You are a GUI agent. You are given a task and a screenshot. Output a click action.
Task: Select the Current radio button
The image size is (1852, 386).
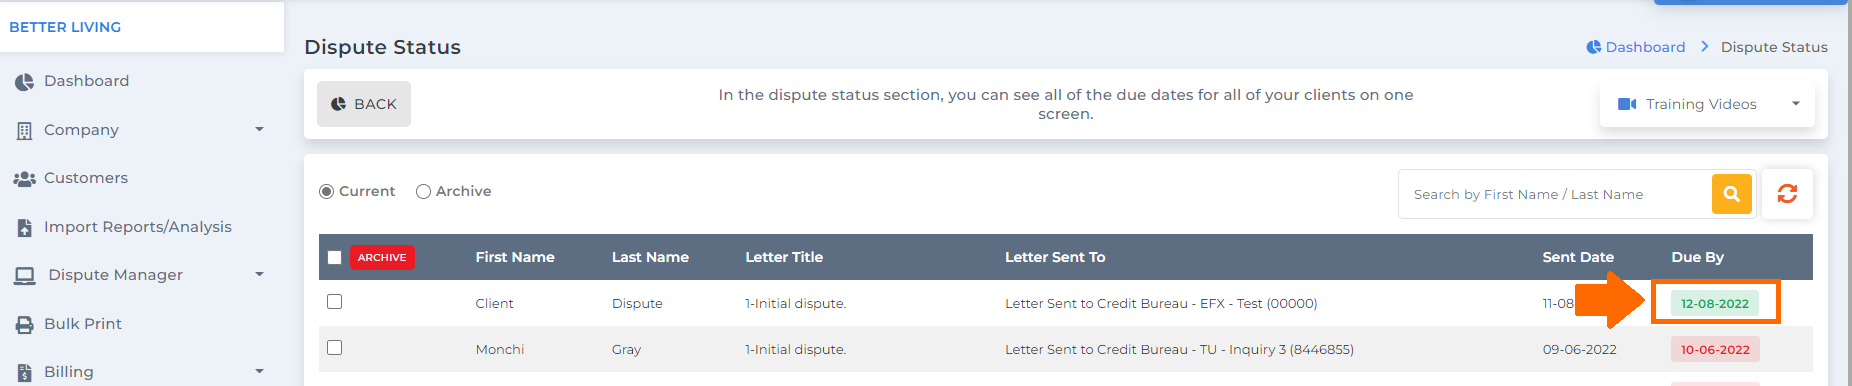coord(327,191)
